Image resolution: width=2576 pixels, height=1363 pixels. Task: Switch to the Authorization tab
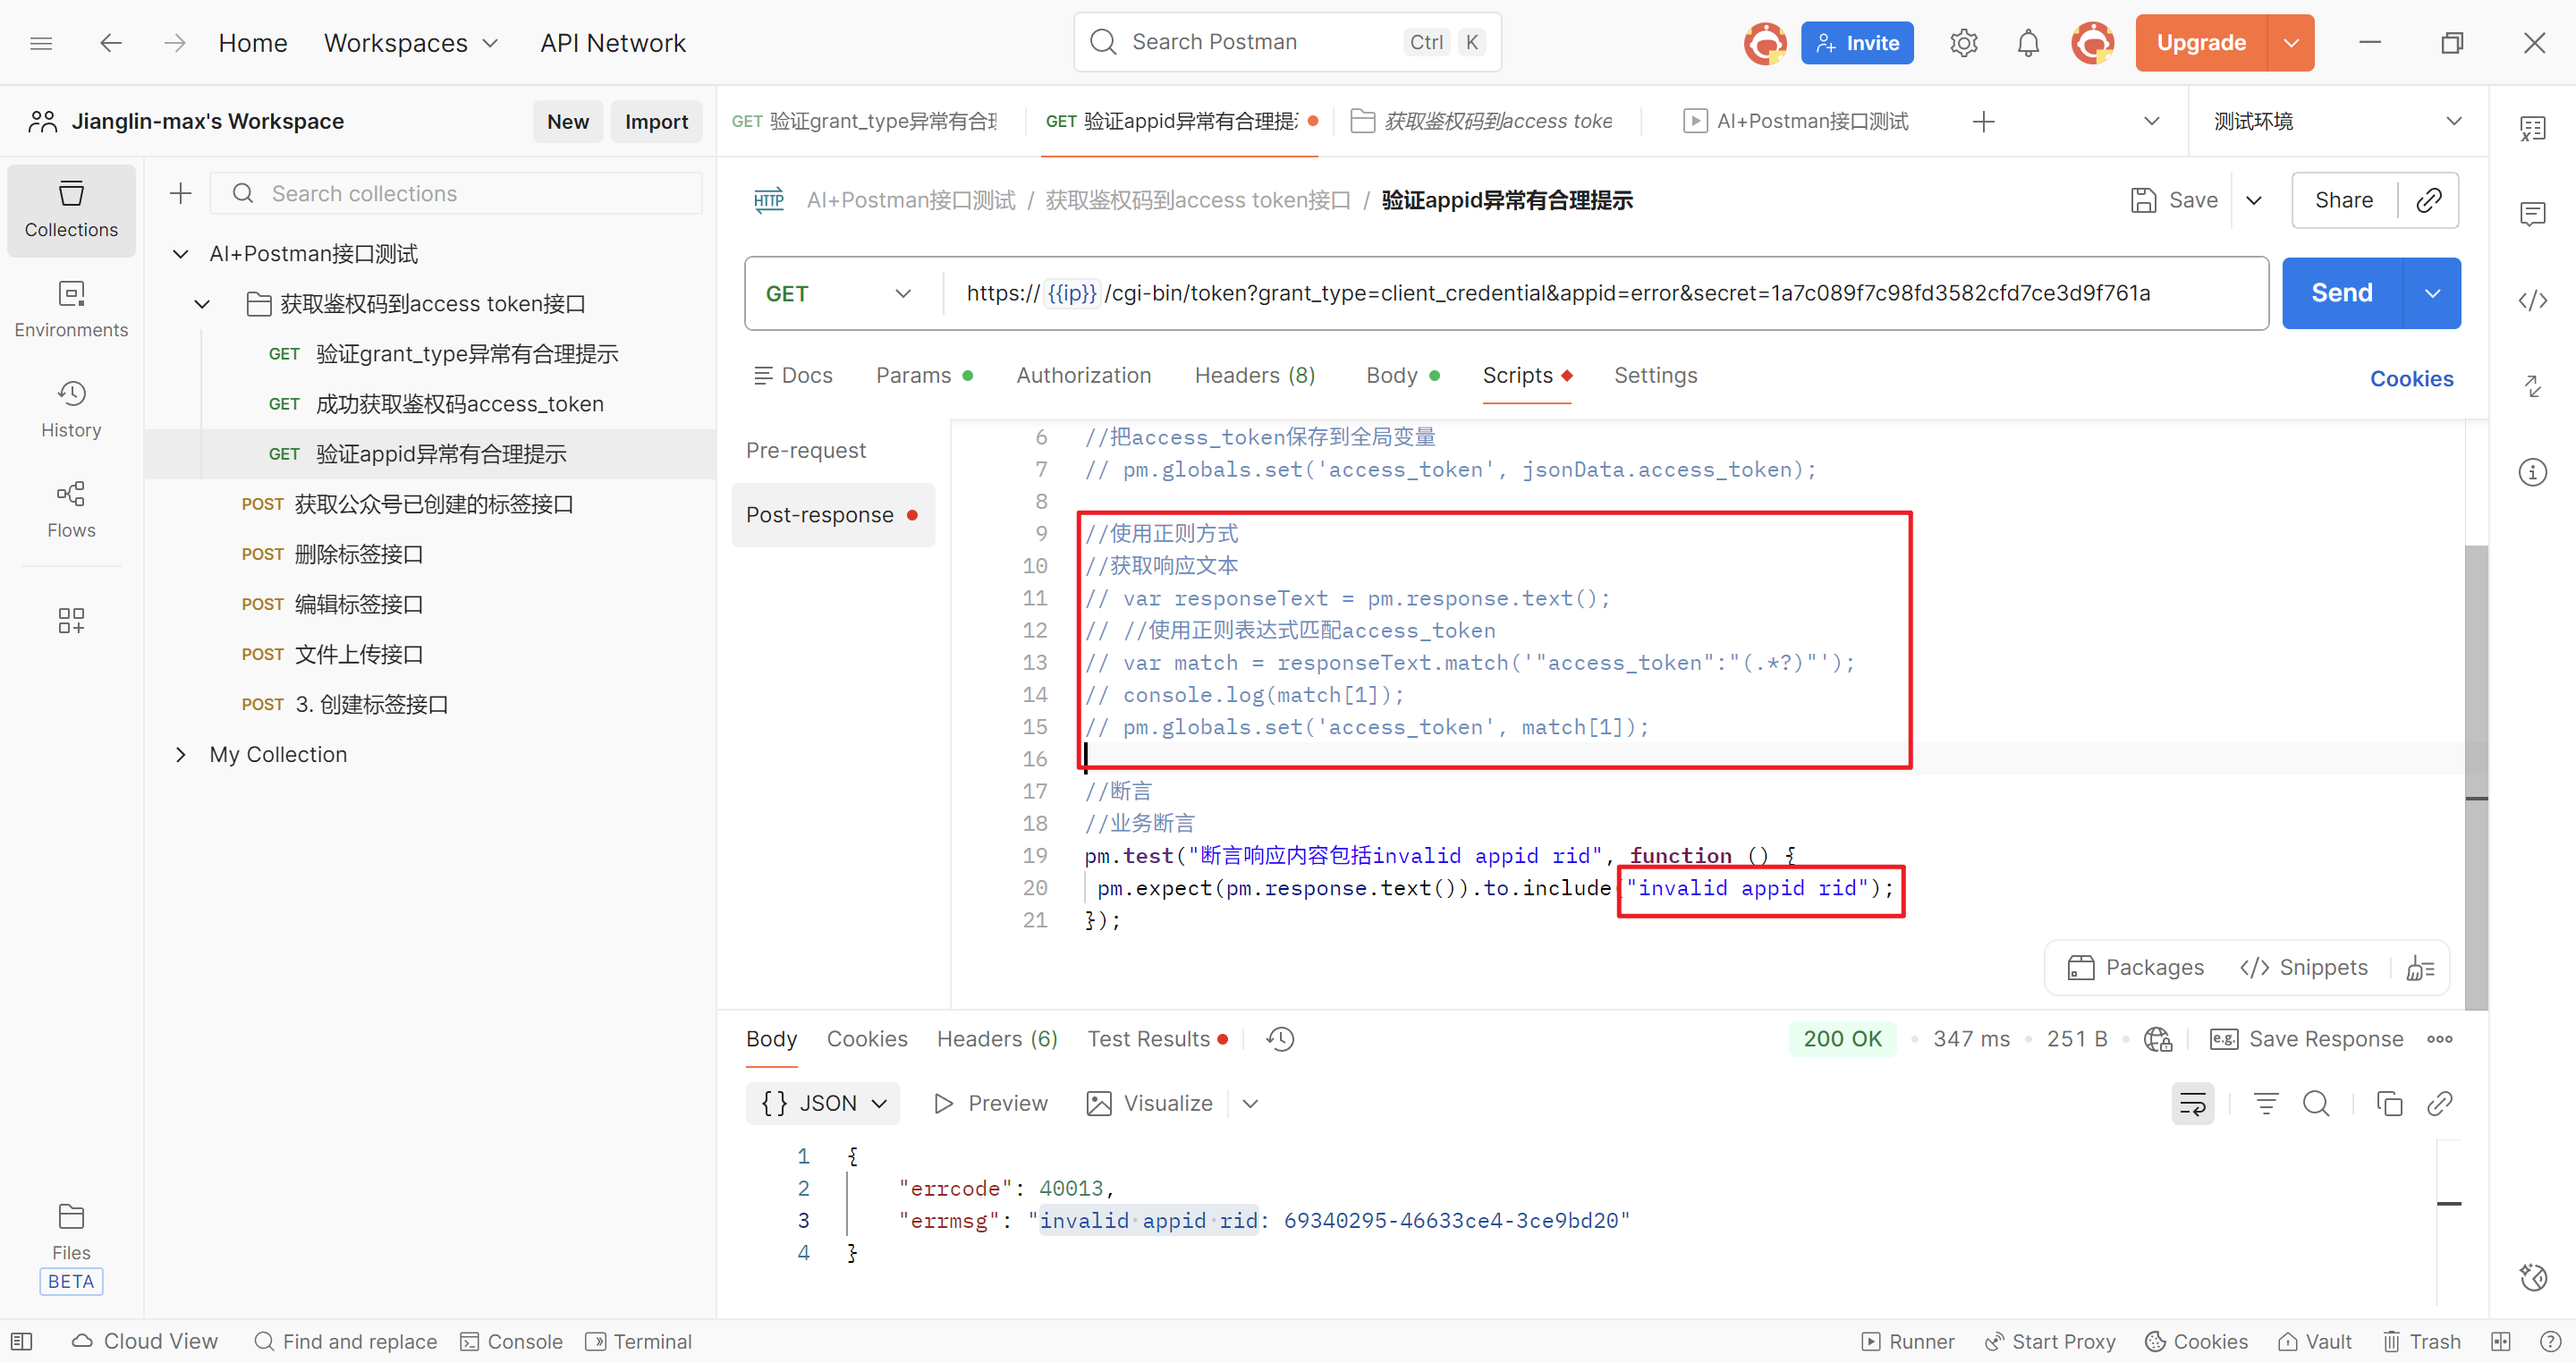pyautogui.click(x=1083, y=375)
